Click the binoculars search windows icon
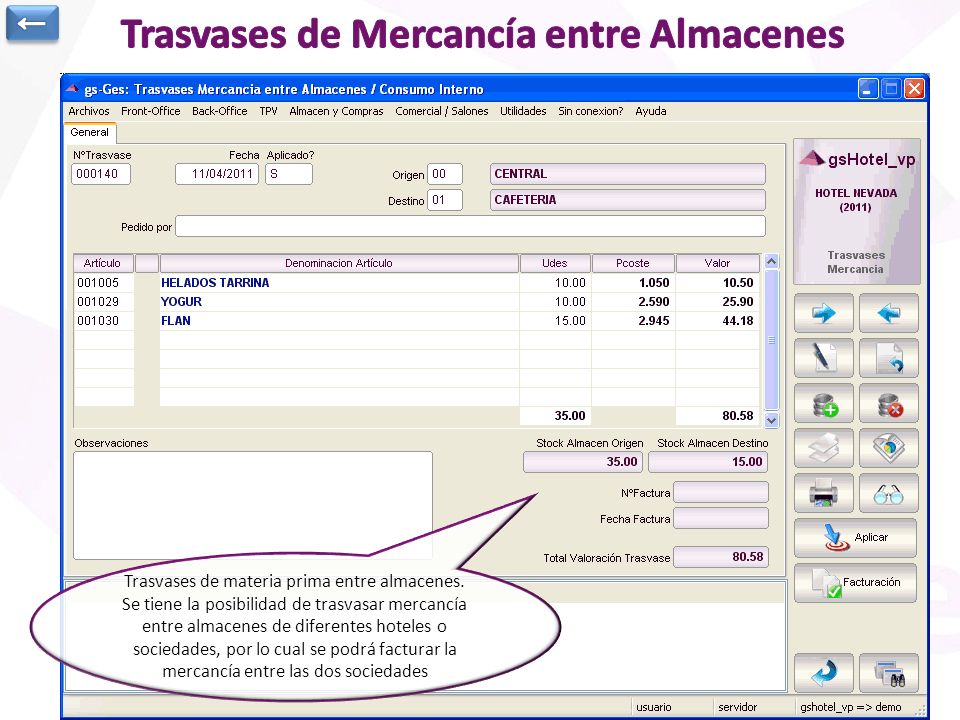960x720 pixels. click(888, 673)
